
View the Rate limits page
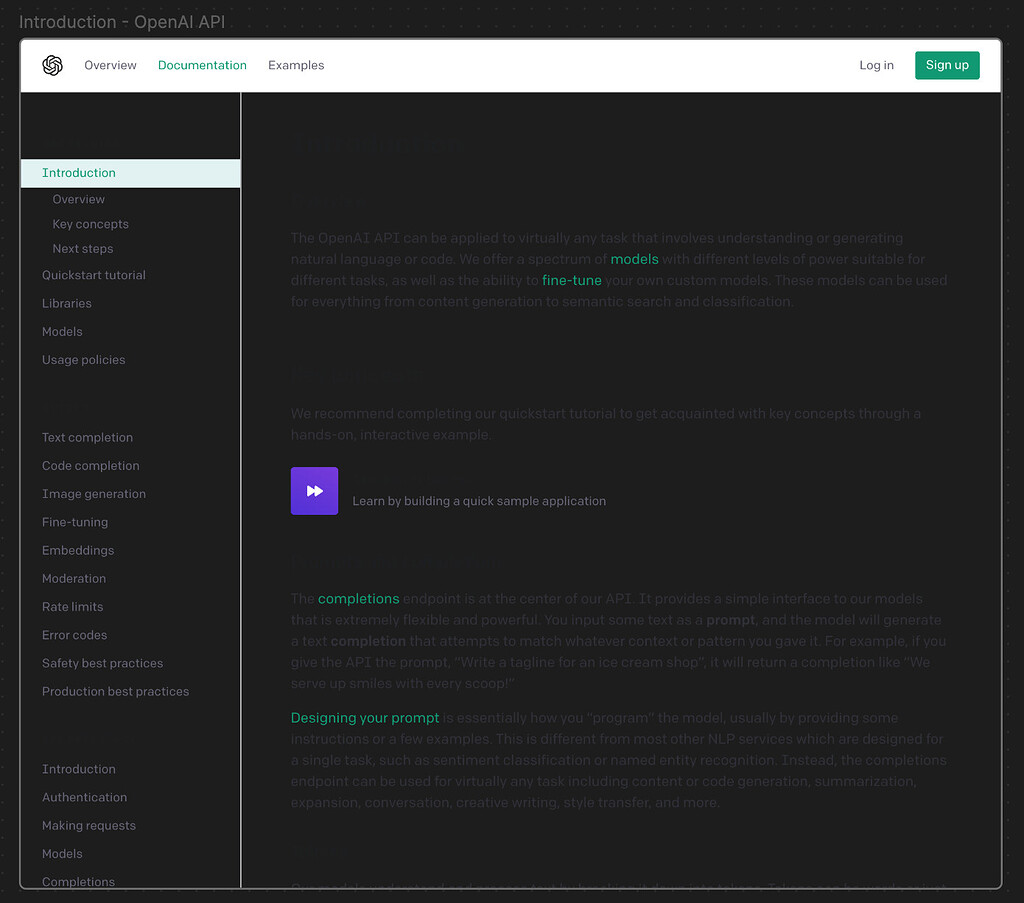(x=72, y=606)
